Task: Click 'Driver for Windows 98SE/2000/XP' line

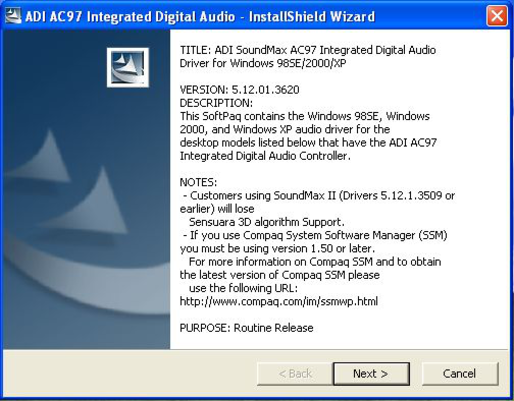Action: click(x=263, y=63)
